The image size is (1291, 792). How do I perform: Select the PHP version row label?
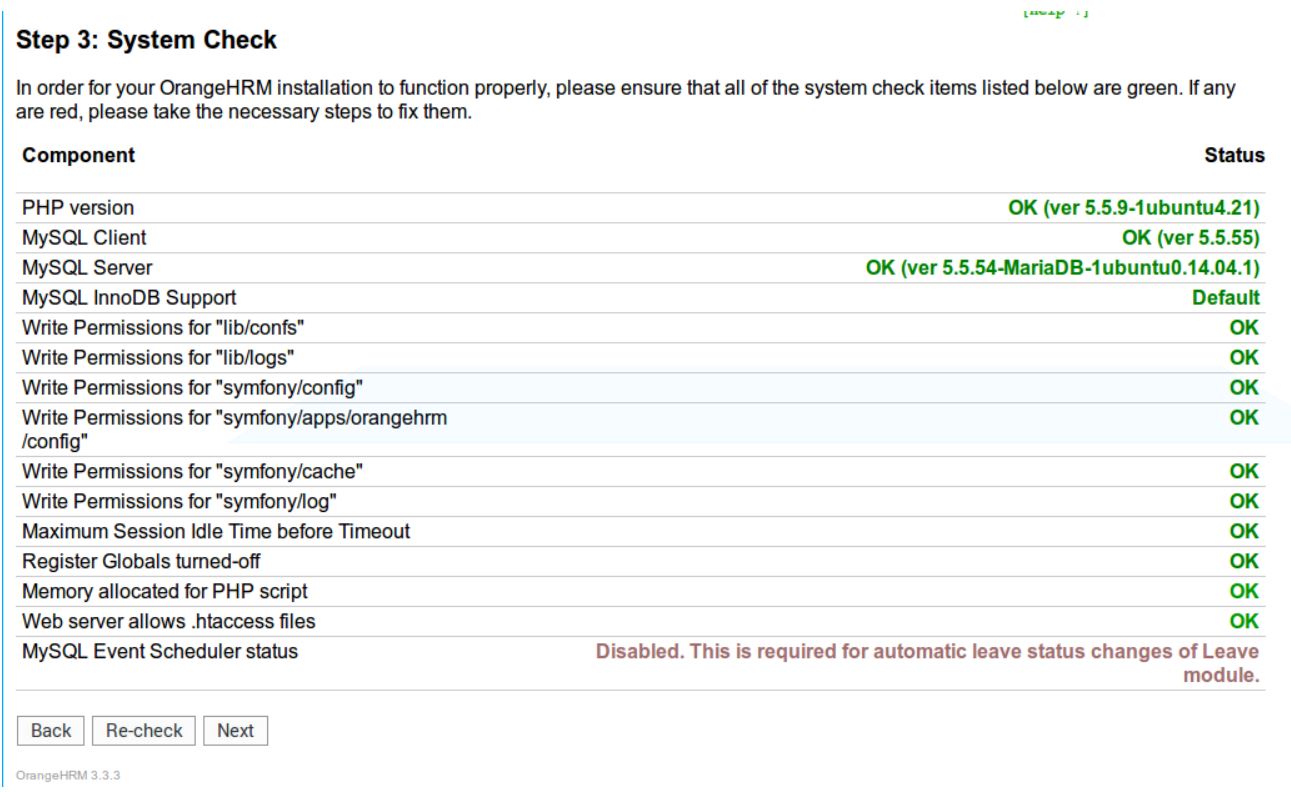coord(78,208)
